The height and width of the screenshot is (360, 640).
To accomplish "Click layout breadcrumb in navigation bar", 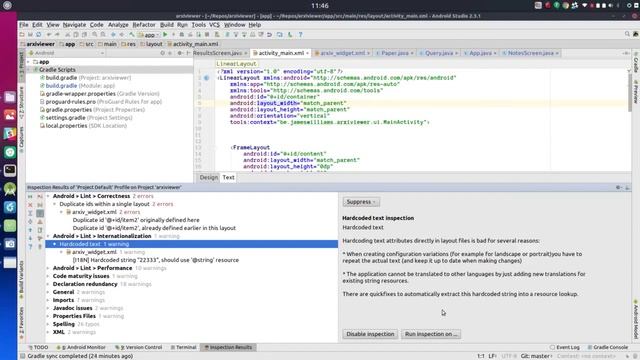I will click(x=151, y=44).
